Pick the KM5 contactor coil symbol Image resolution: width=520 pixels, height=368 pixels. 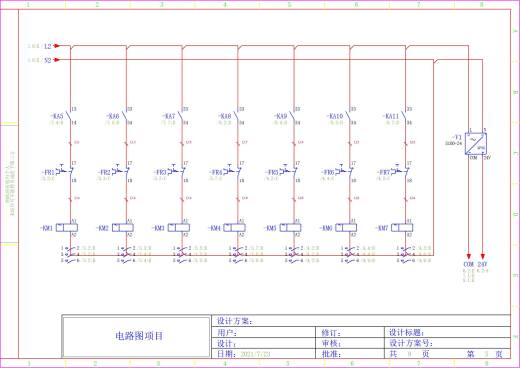[290, 228]
